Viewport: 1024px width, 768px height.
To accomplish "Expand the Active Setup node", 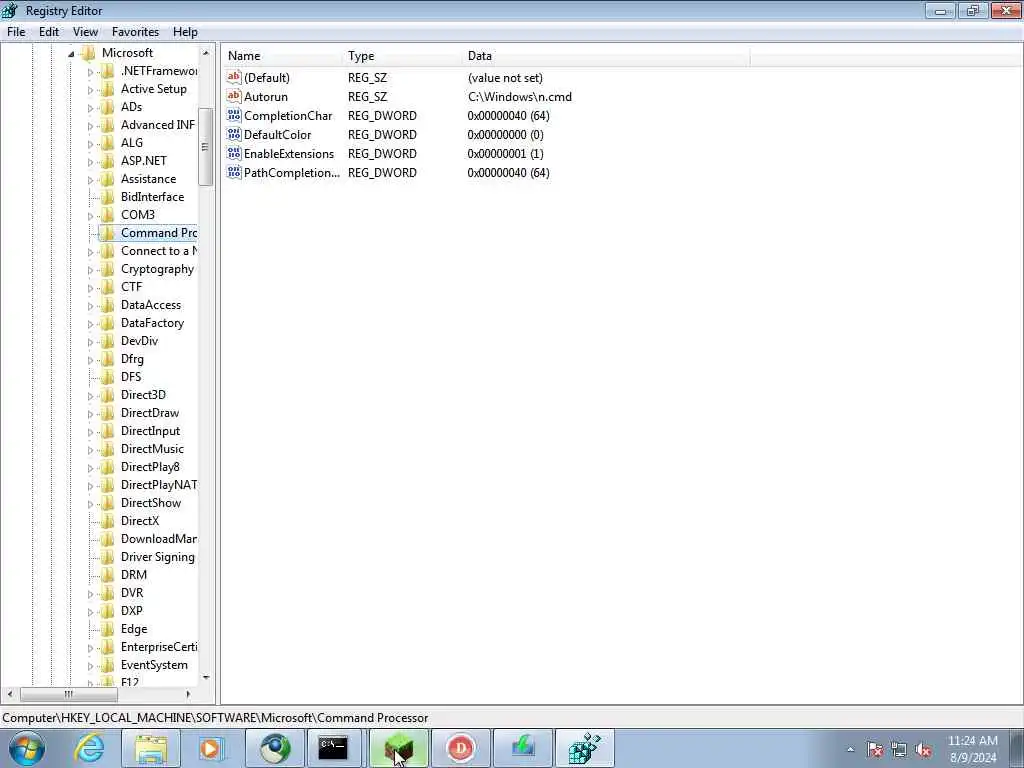I will pos(91,90).
